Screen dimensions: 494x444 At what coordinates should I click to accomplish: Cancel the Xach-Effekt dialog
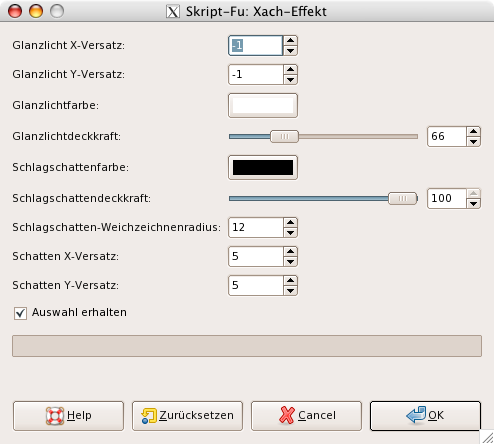point(306,416)
